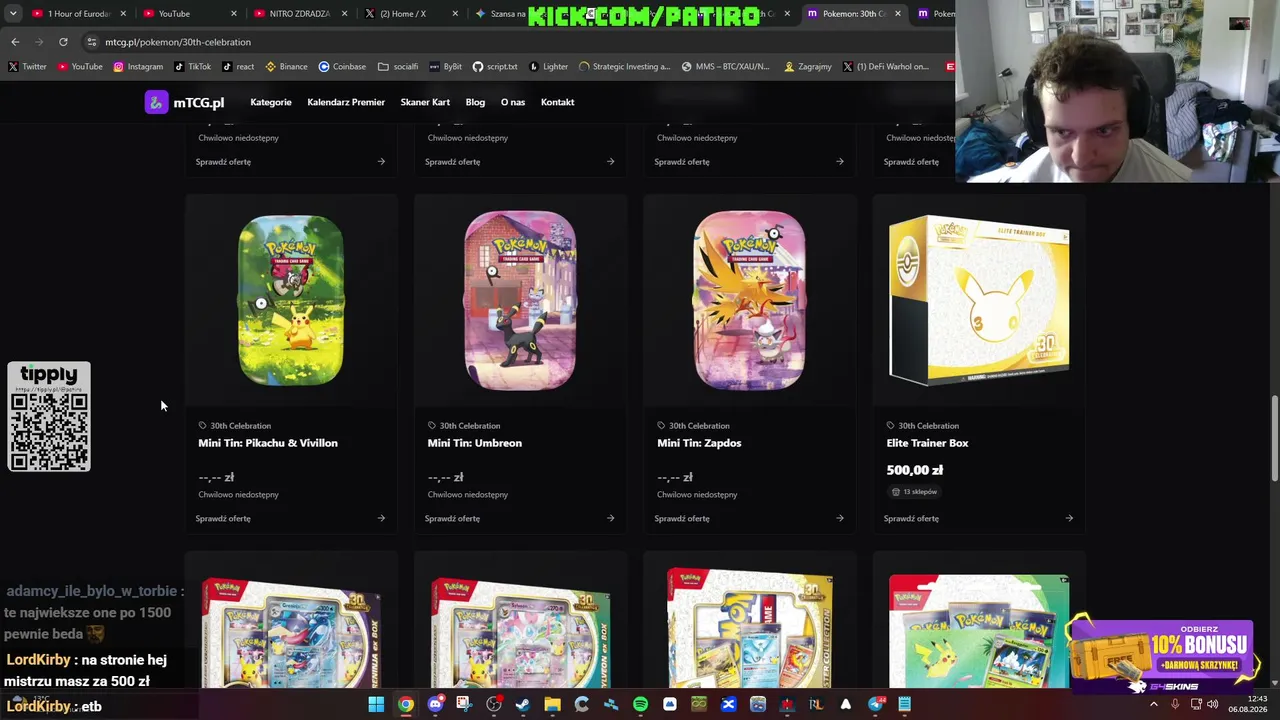Open the Kontakt page
Image resolution: width=1280 pixels, height=720 pixels.
[x=558, y=102]
